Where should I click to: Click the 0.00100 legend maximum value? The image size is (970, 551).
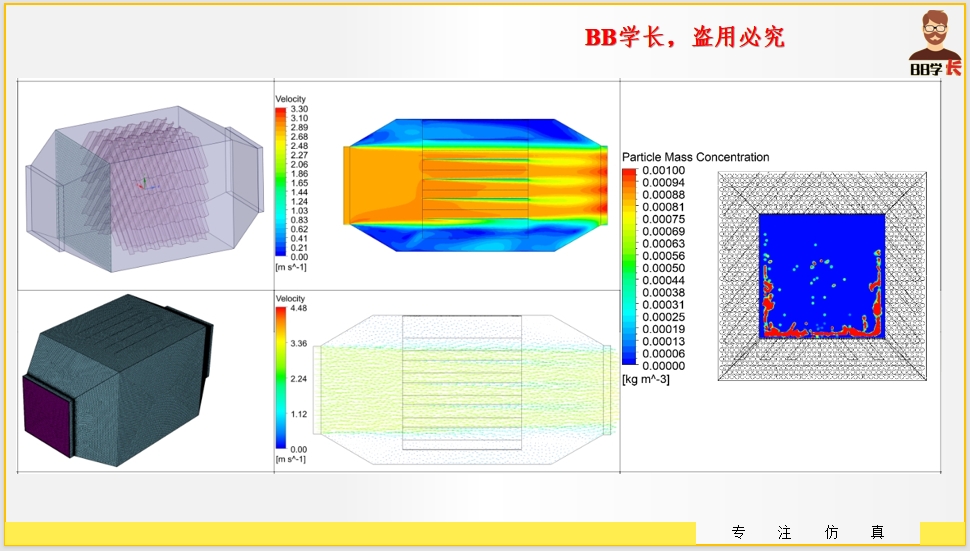coord(664,172)
